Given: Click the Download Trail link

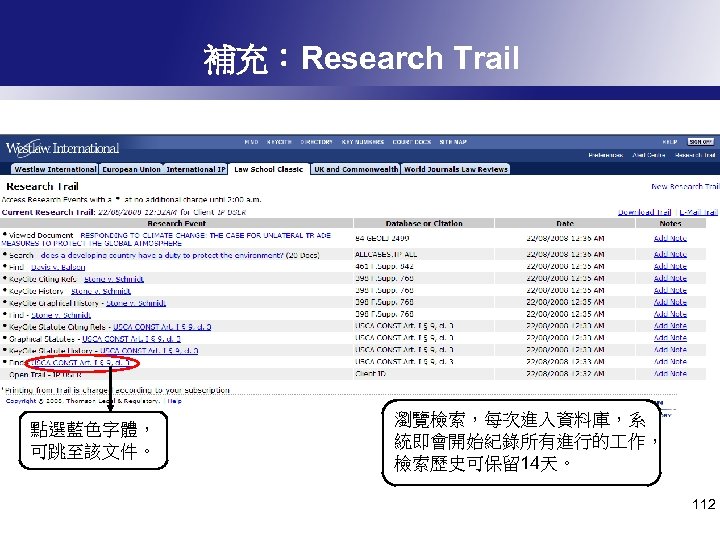Looking at the screenshot, I should [644, 212].
